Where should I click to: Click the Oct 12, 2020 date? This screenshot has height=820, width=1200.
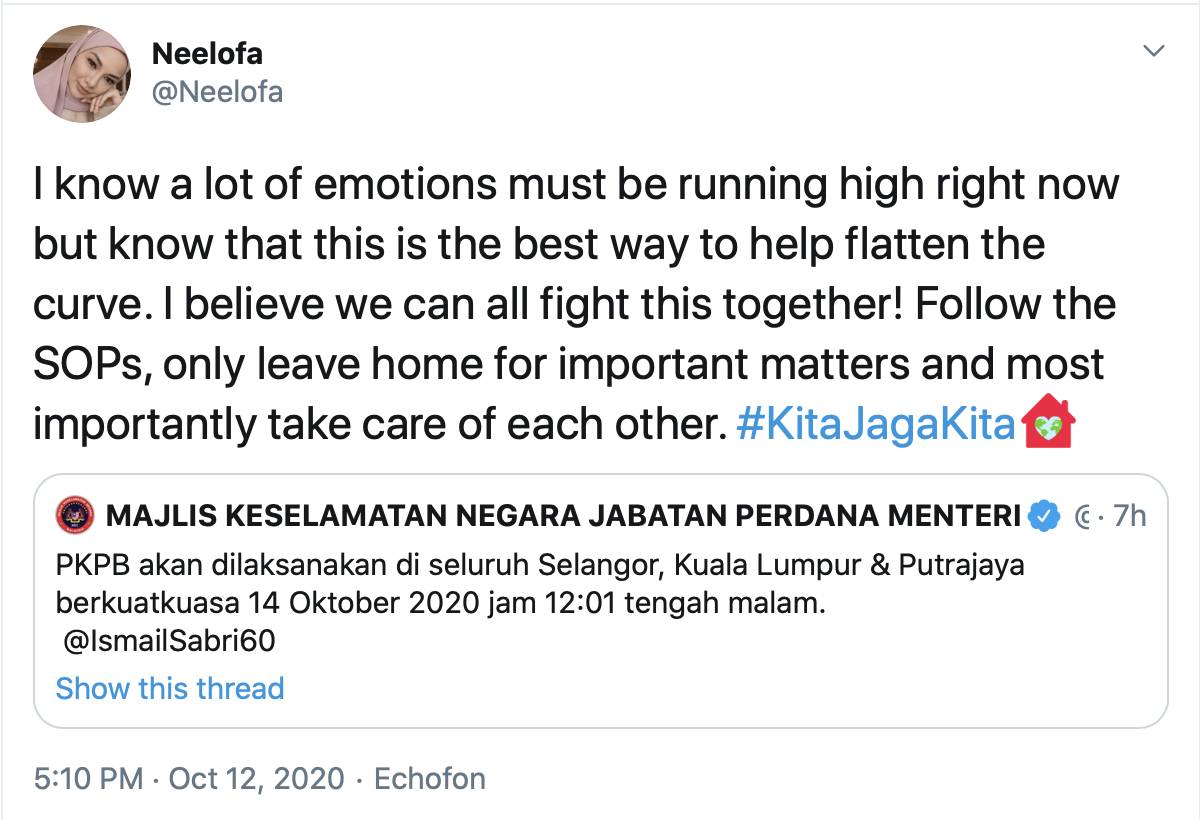point(256,778)
